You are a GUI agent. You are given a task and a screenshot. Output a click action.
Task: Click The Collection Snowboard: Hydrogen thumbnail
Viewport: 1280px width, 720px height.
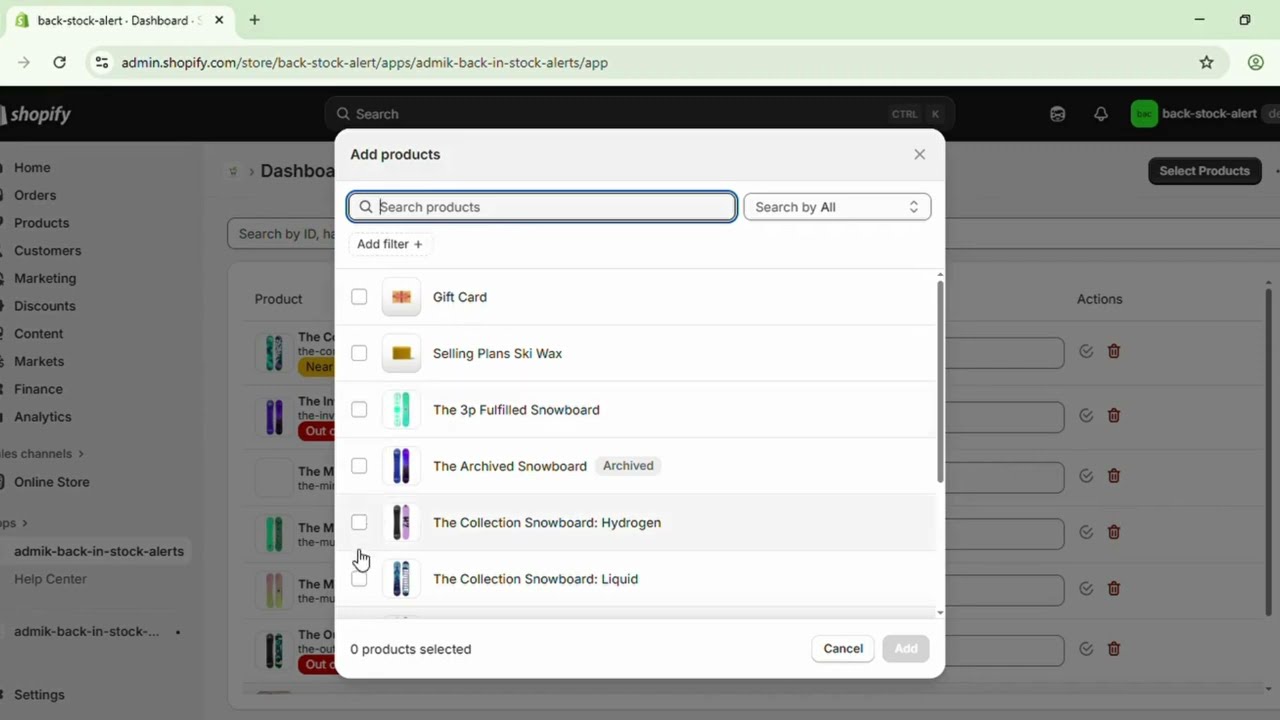tap(401, 522)
